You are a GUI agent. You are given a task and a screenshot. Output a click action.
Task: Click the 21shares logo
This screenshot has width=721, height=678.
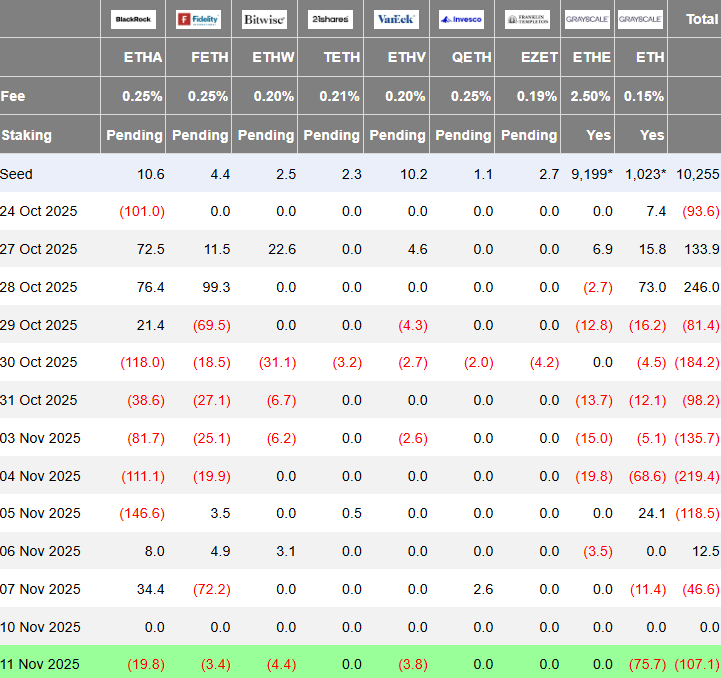coord(330,19)
